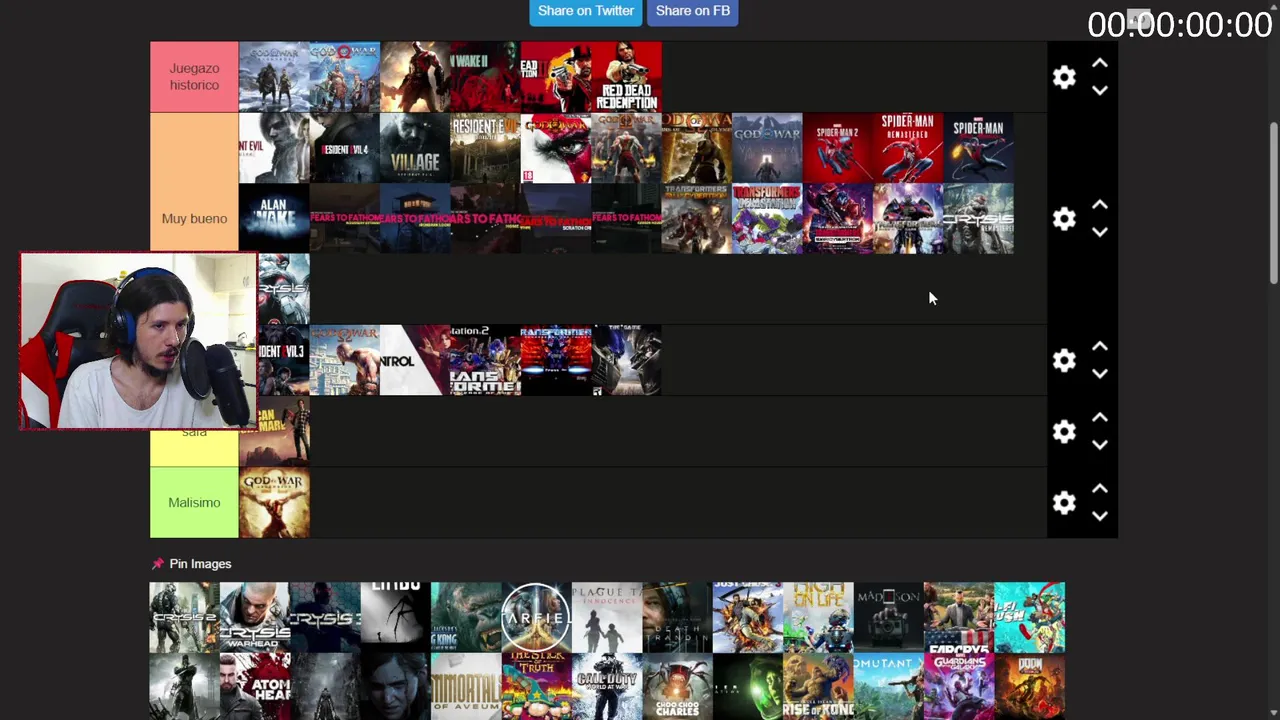
Task: Click the Share on Twitter button
Action: [586, 11]
